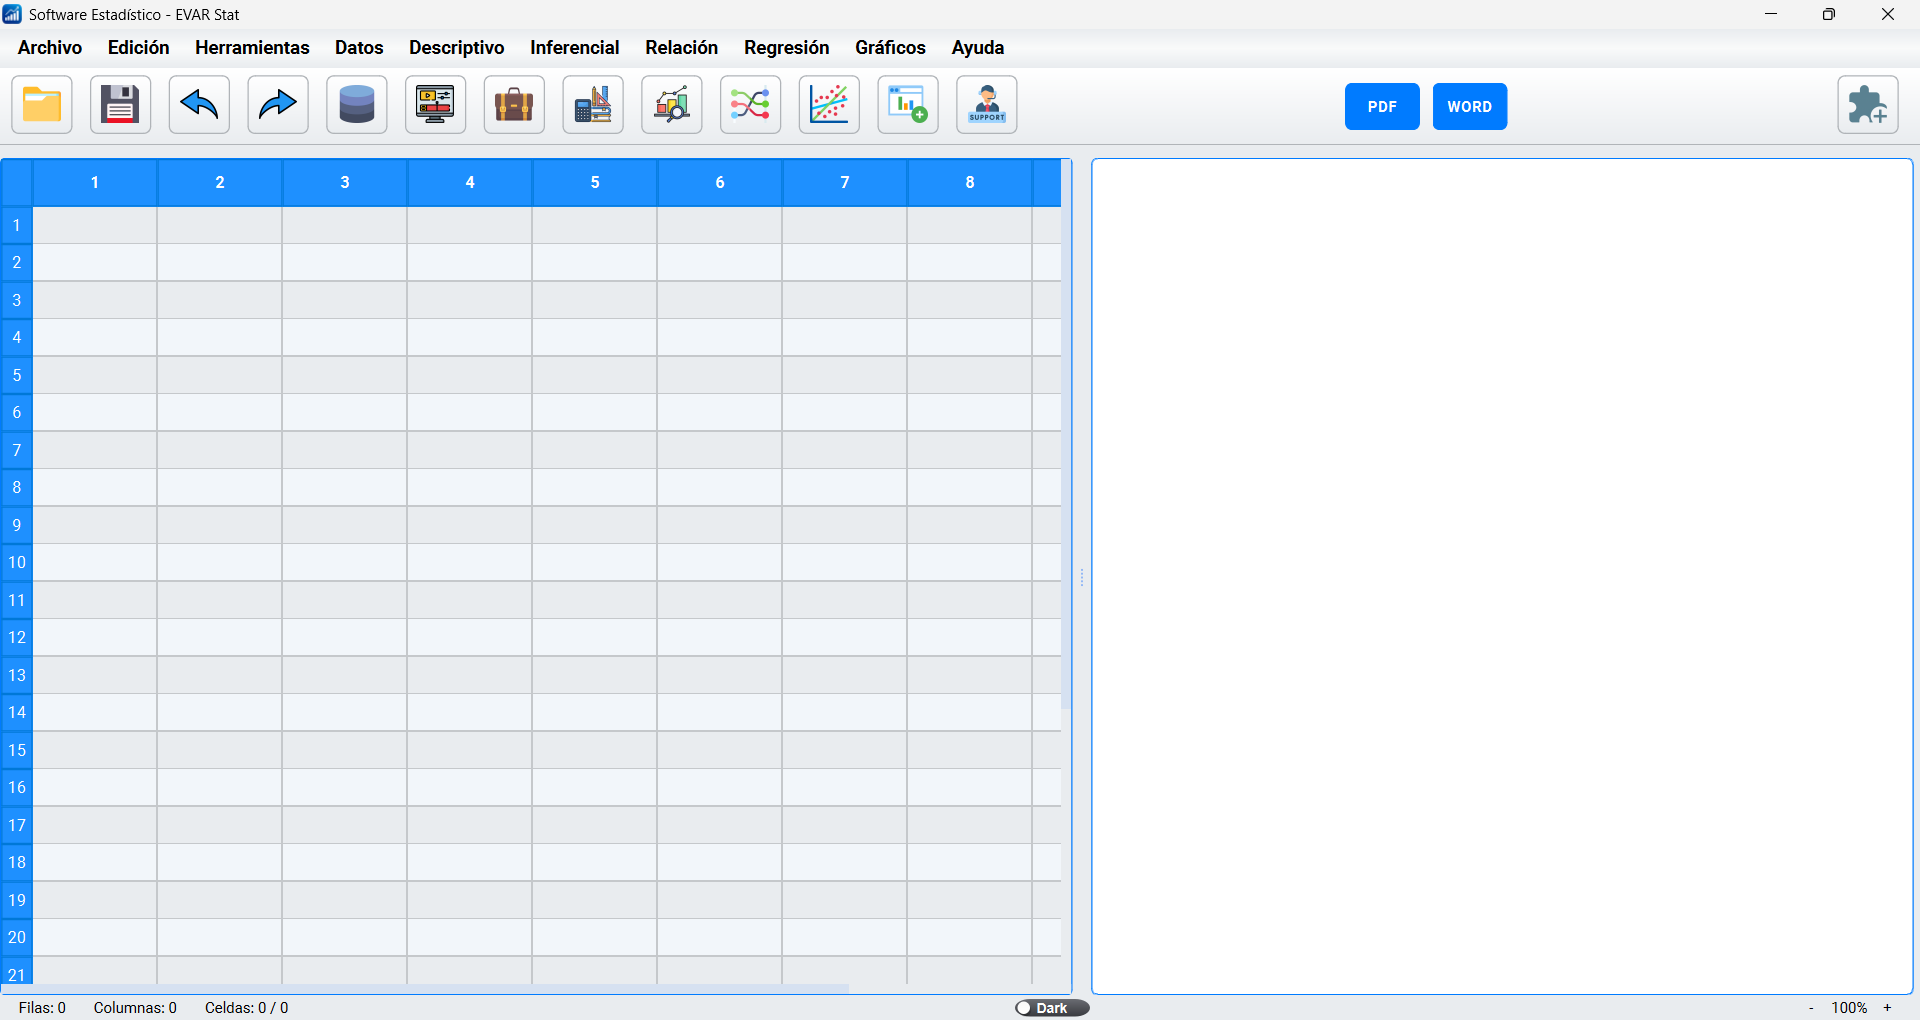The image size is (1920, 1020).
Task: Click the briefcase toolbar icon
Action: click(514, 105)
